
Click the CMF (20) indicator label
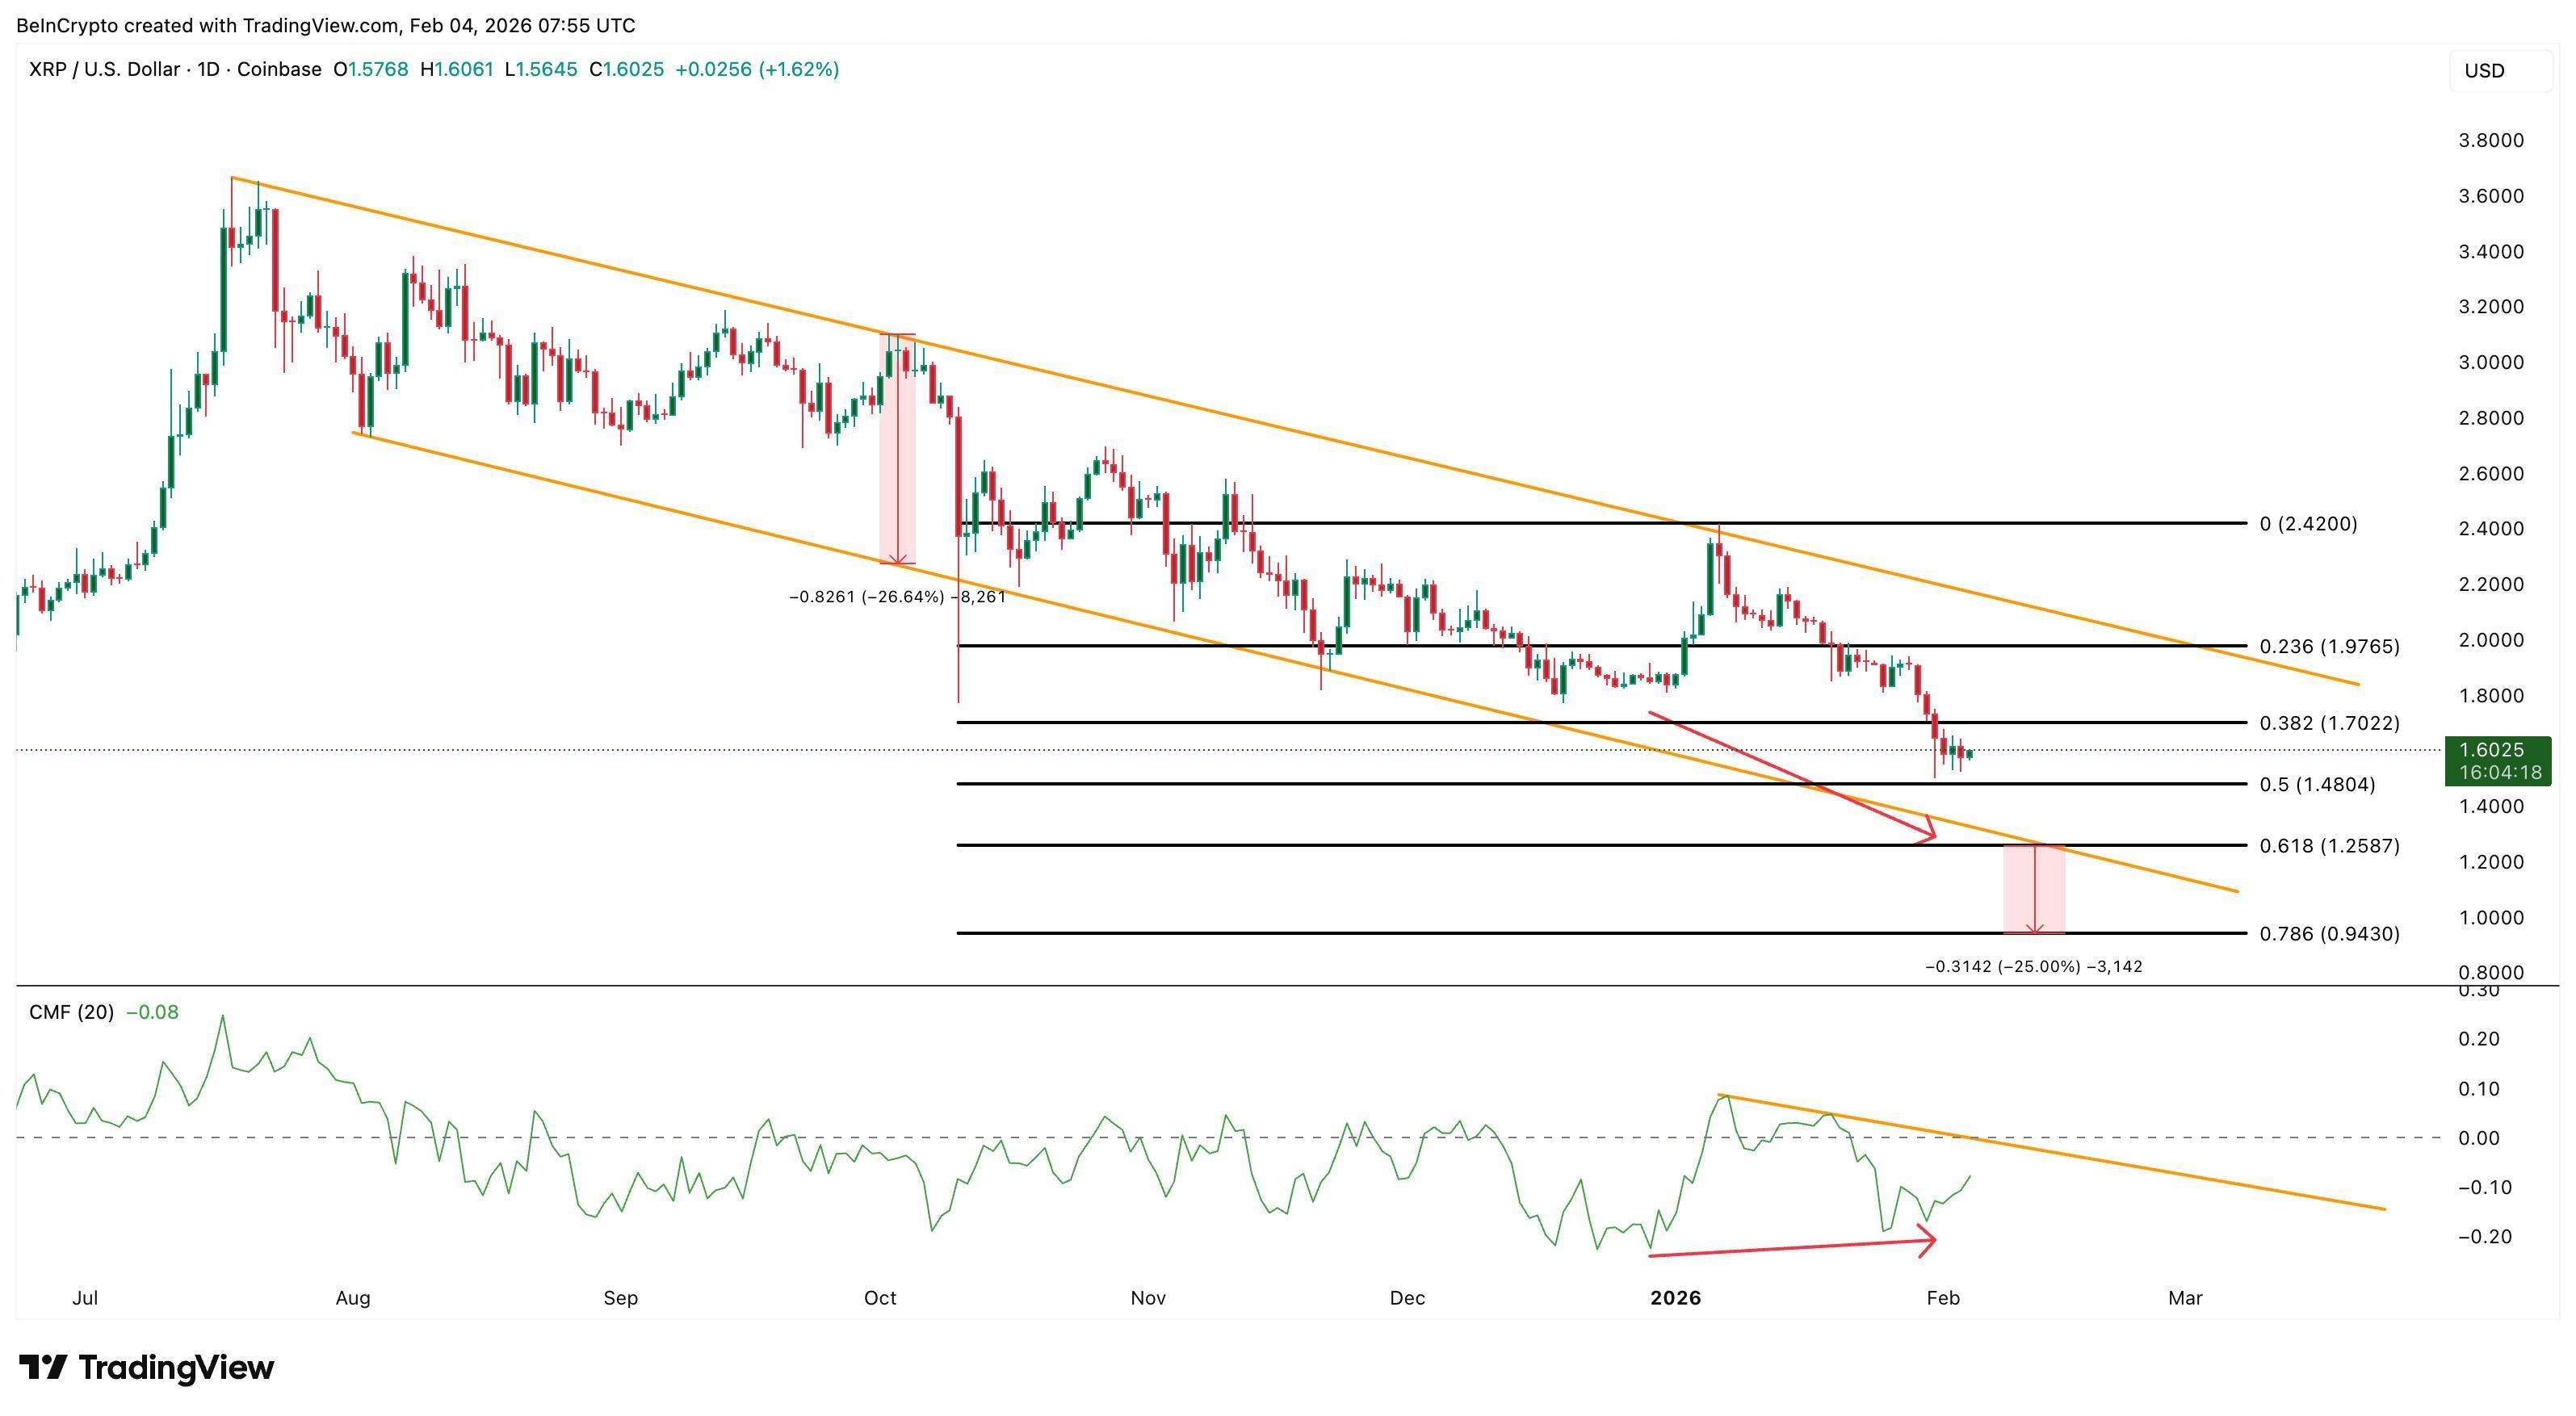(x=71, y=1012)
